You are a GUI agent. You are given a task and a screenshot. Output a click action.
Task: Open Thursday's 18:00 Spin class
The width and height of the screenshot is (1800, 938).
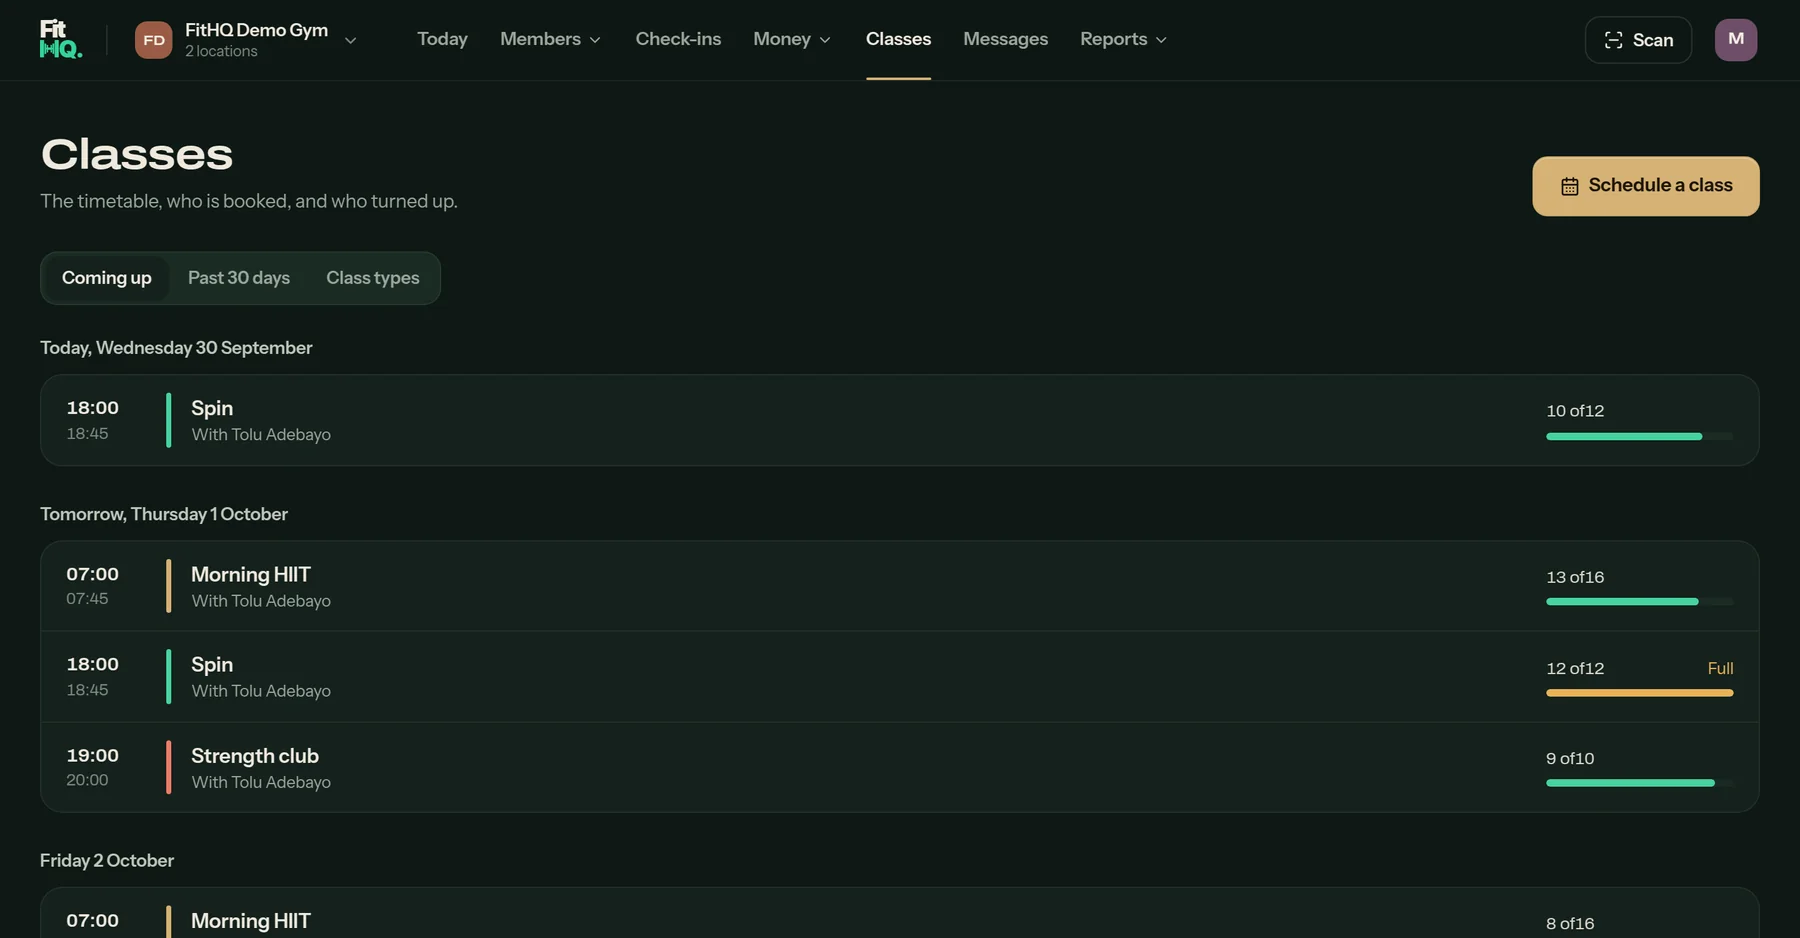click(x=899, y=676)
